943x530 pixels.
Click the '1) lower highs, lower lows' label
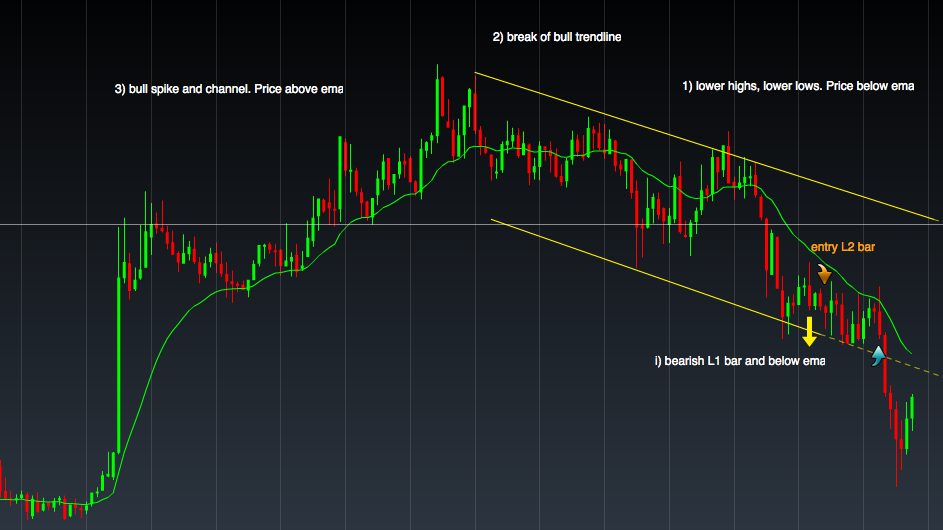click(798, 86)
